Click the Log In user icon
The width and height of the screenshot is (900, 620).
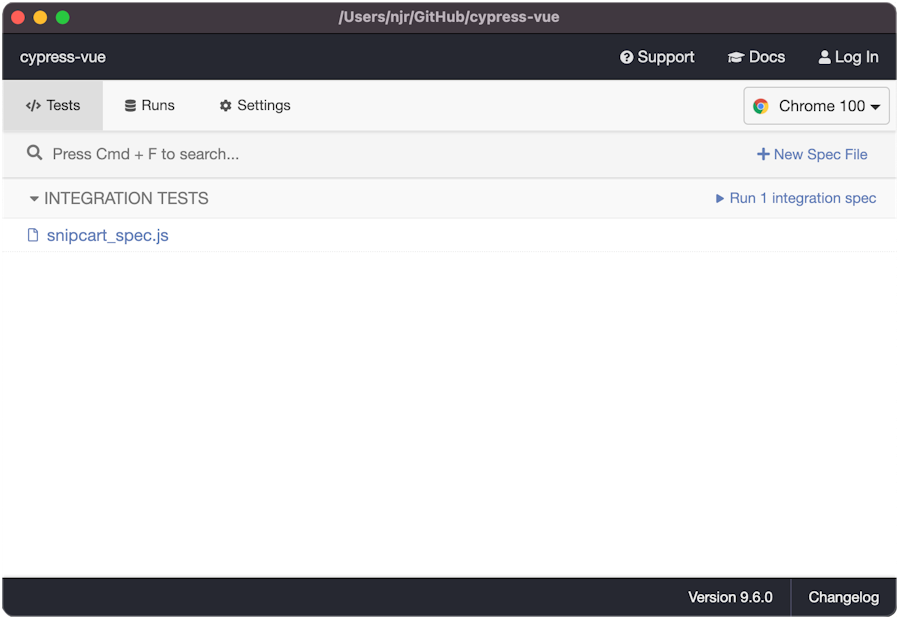[824, 57]
